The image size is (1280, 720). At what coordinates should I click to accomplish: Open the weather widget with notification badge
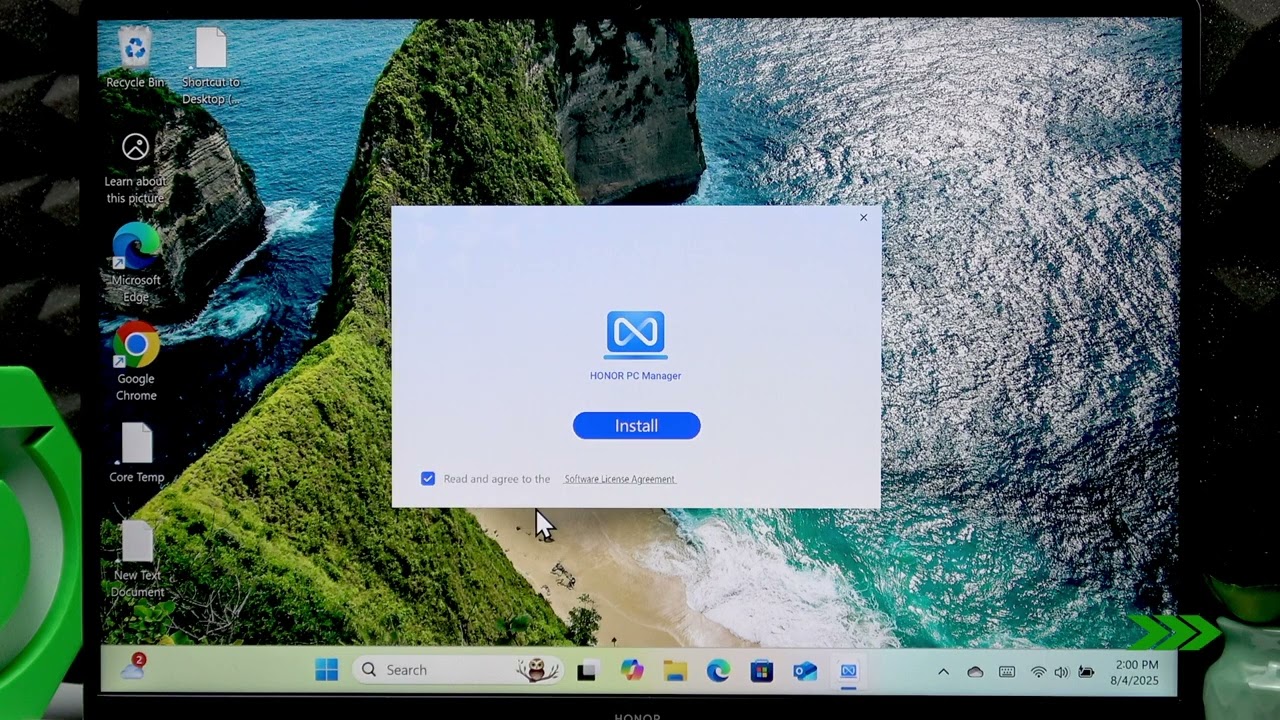pyautogui.click(x=133, y=668)
